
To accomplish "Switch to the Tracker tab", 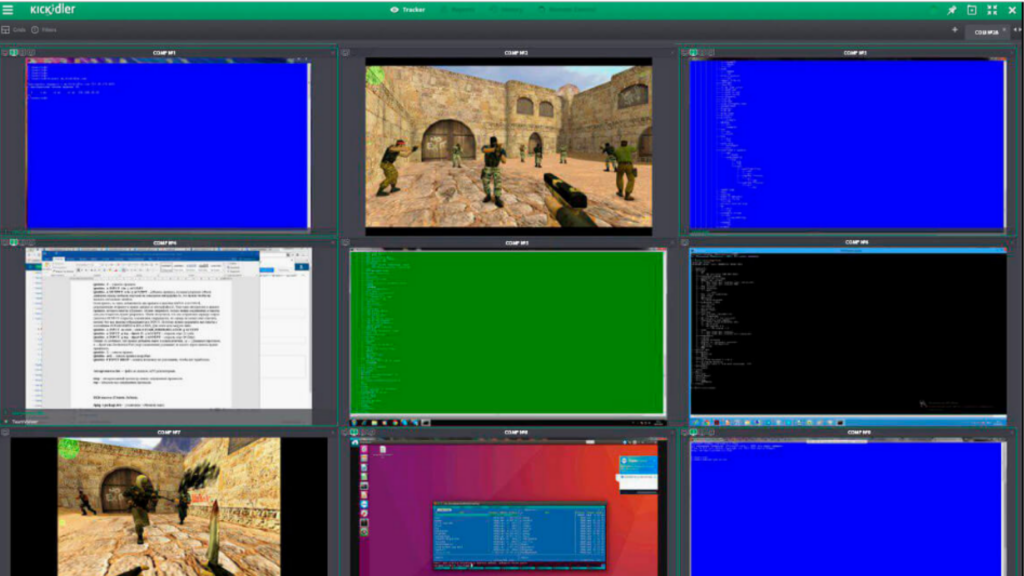I will pos(408,10).
